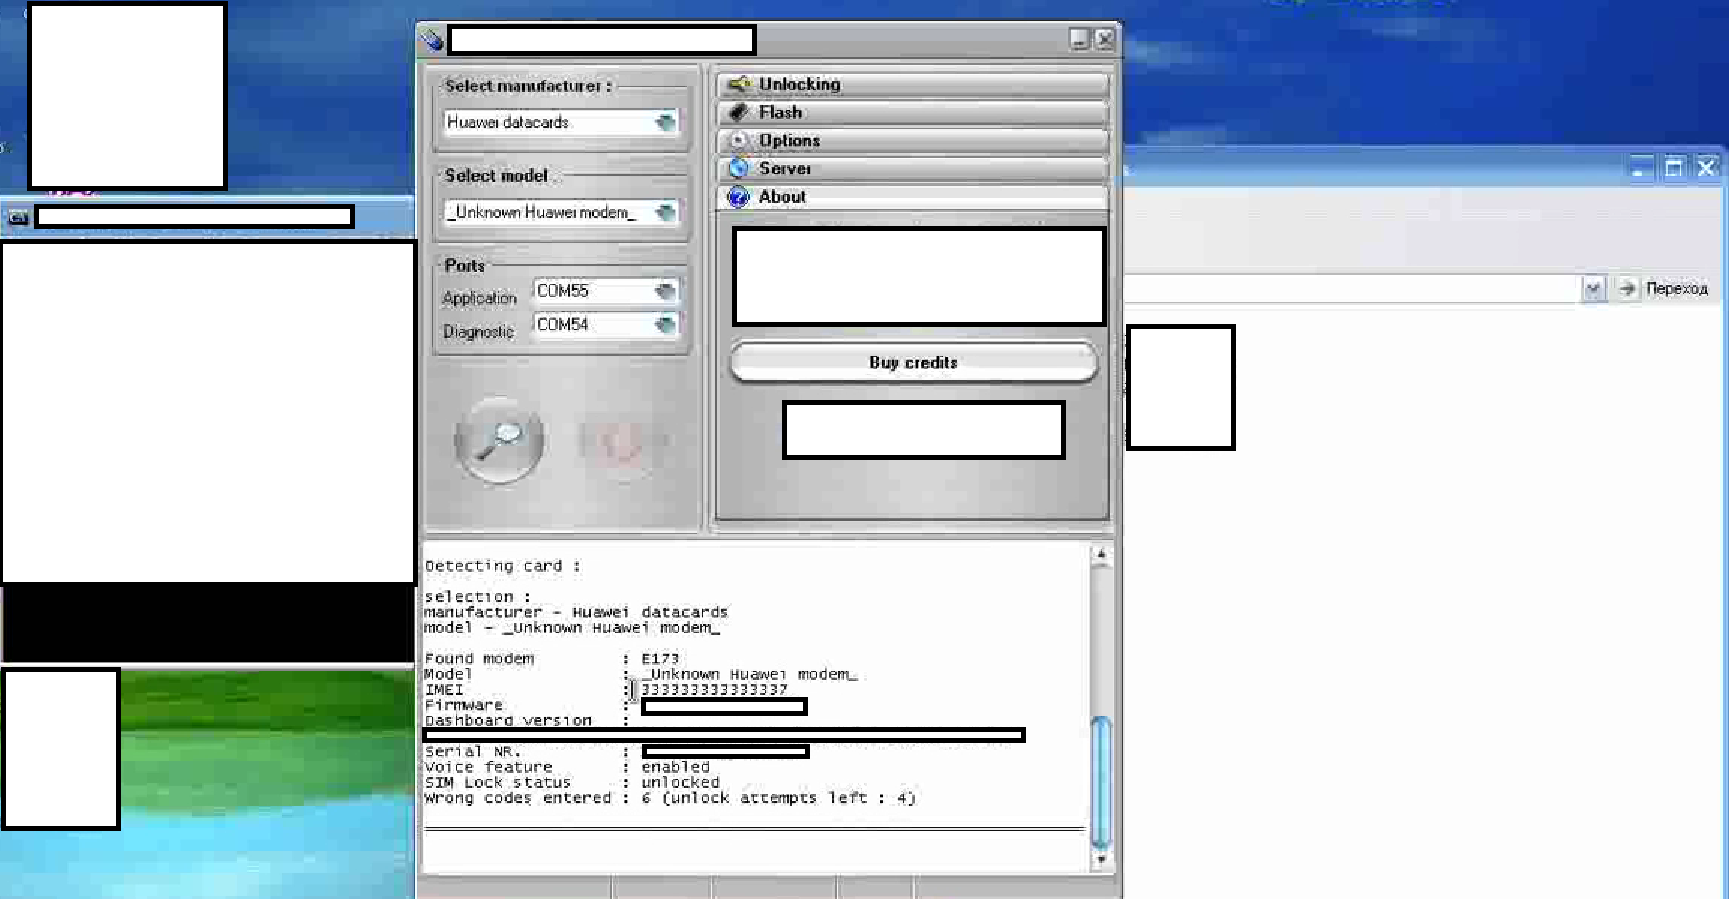Screen dimensions: 1729x899
Task: Close the background browser window
Action: coord(1706,168)
